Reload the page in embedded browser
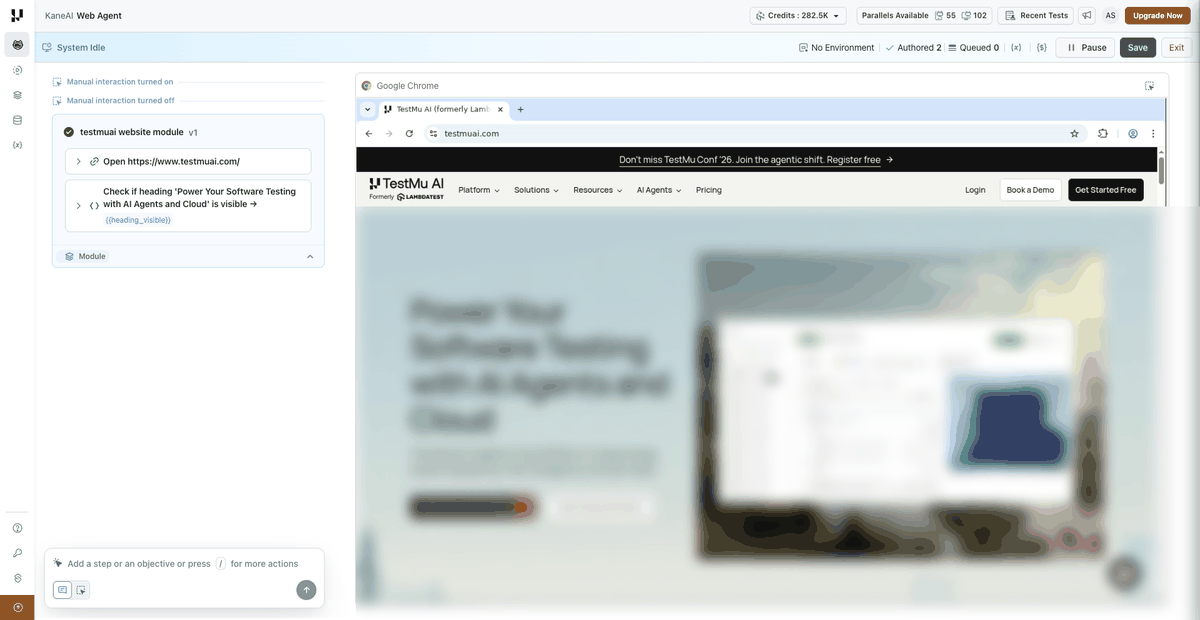 pyautogui.click(x=409, y=133)
